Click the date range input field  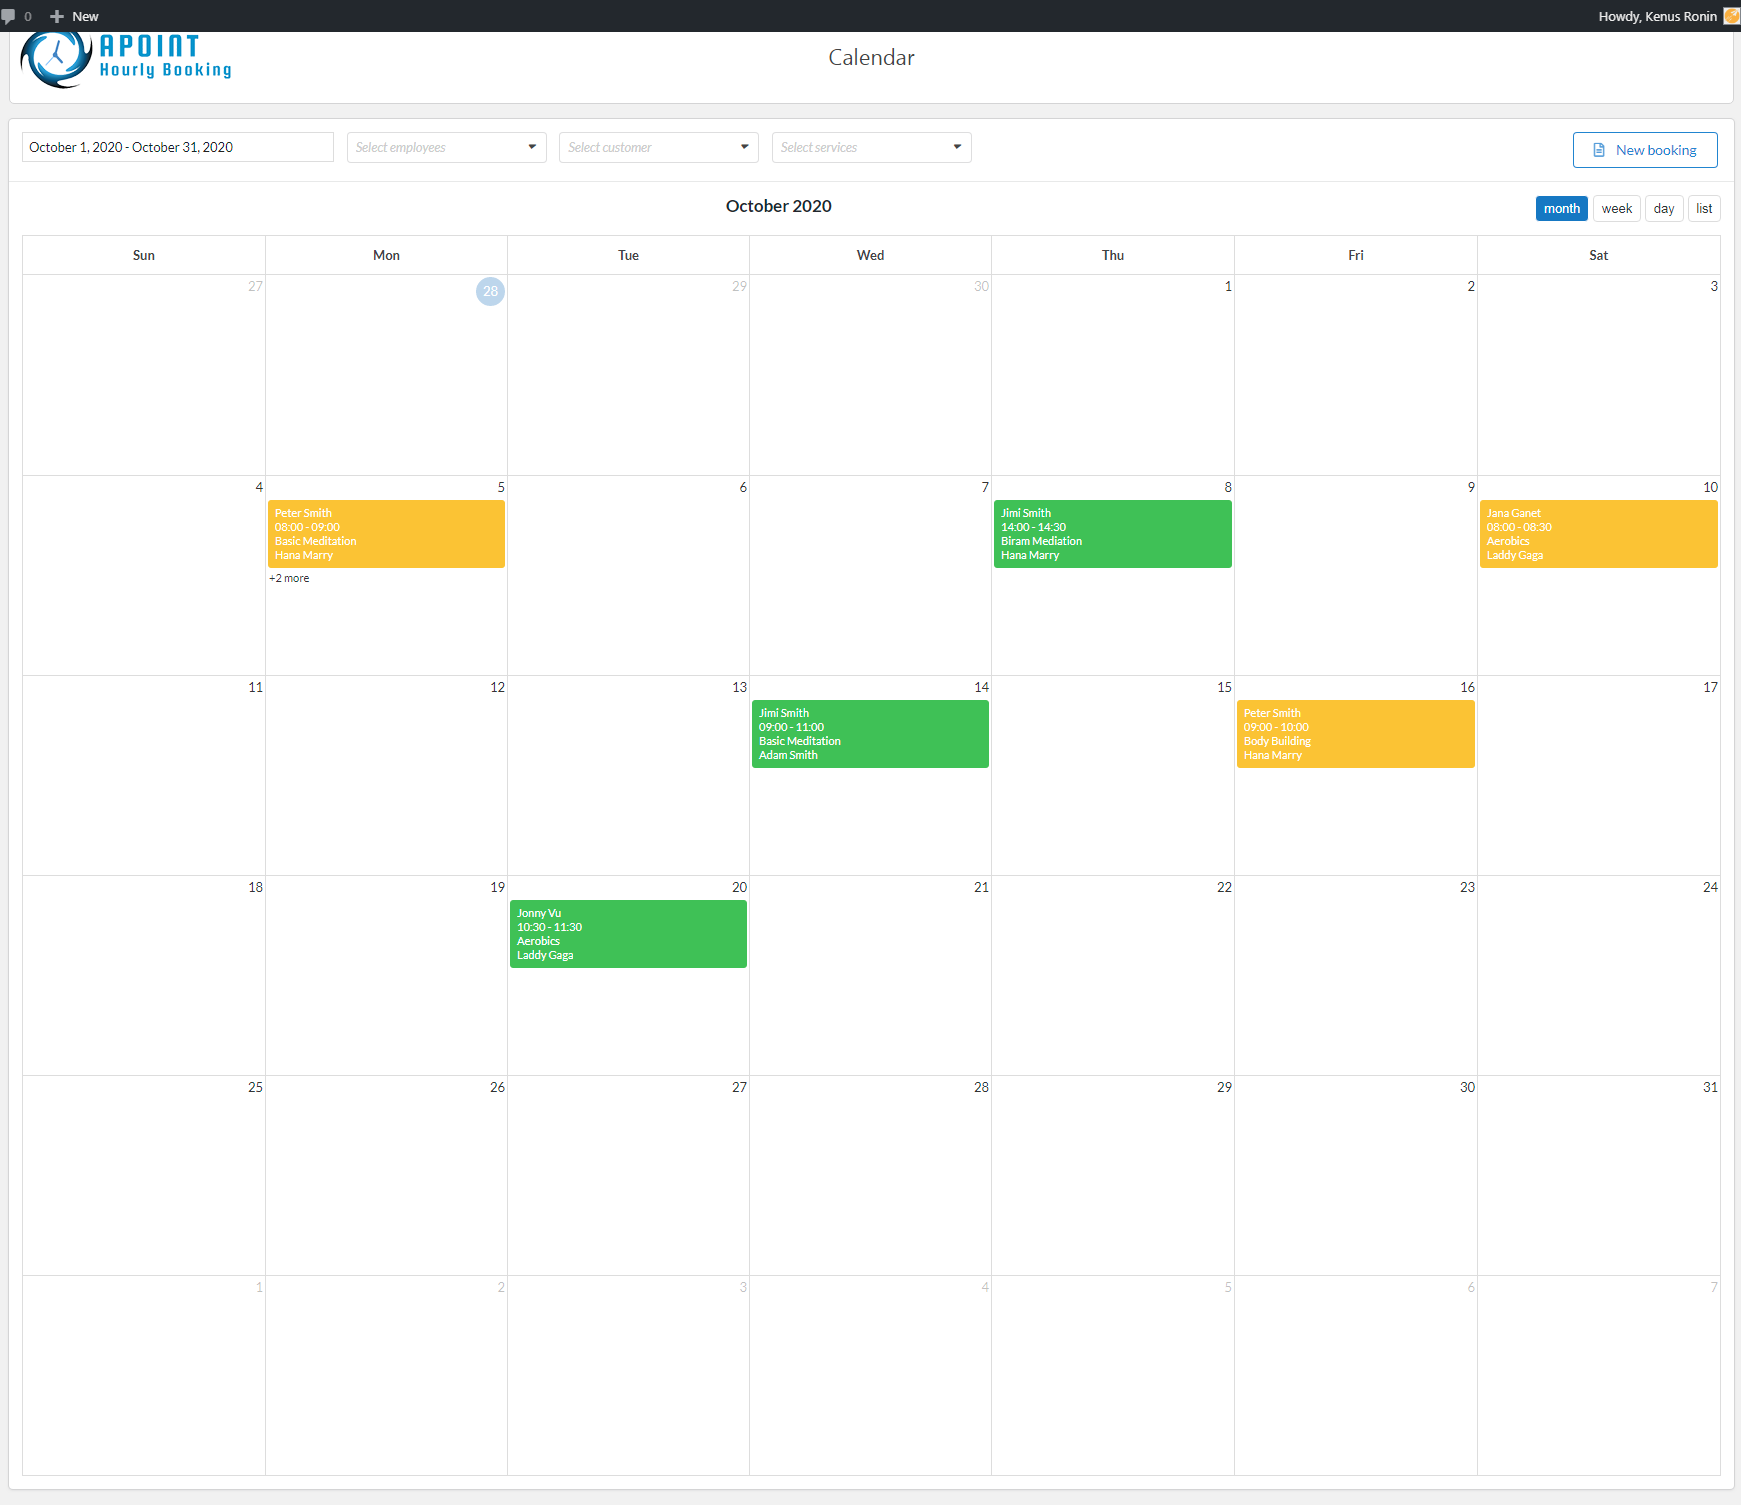tap(178, 147)
